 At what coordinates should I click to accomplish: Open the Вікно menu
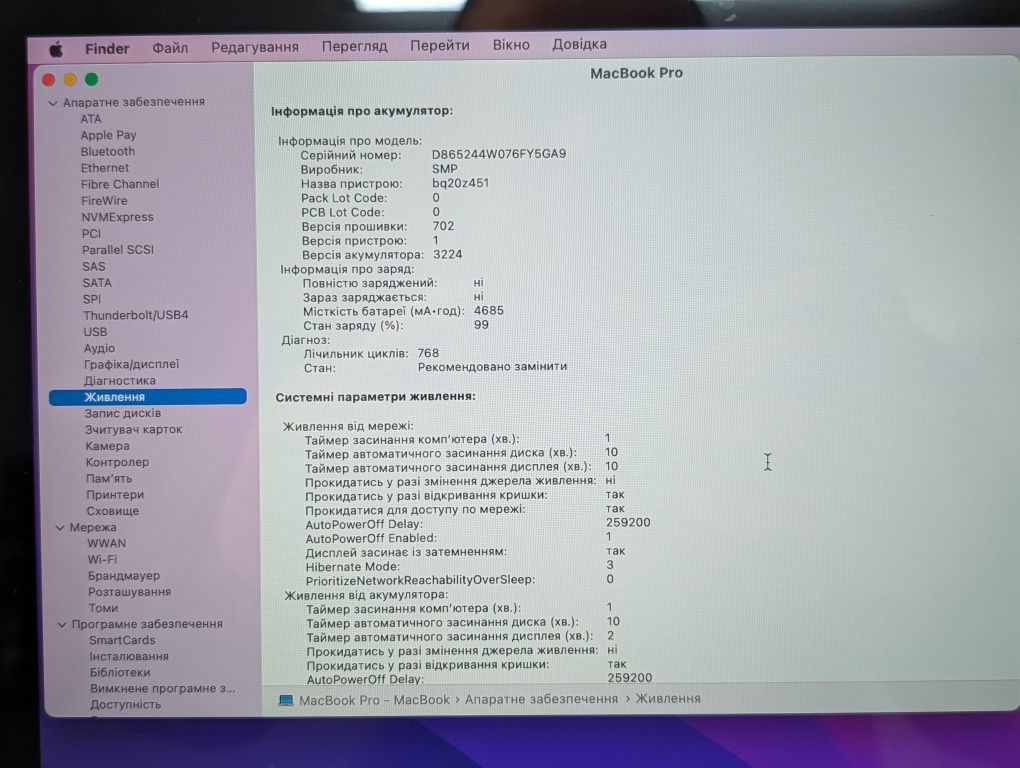pos(511,45)
